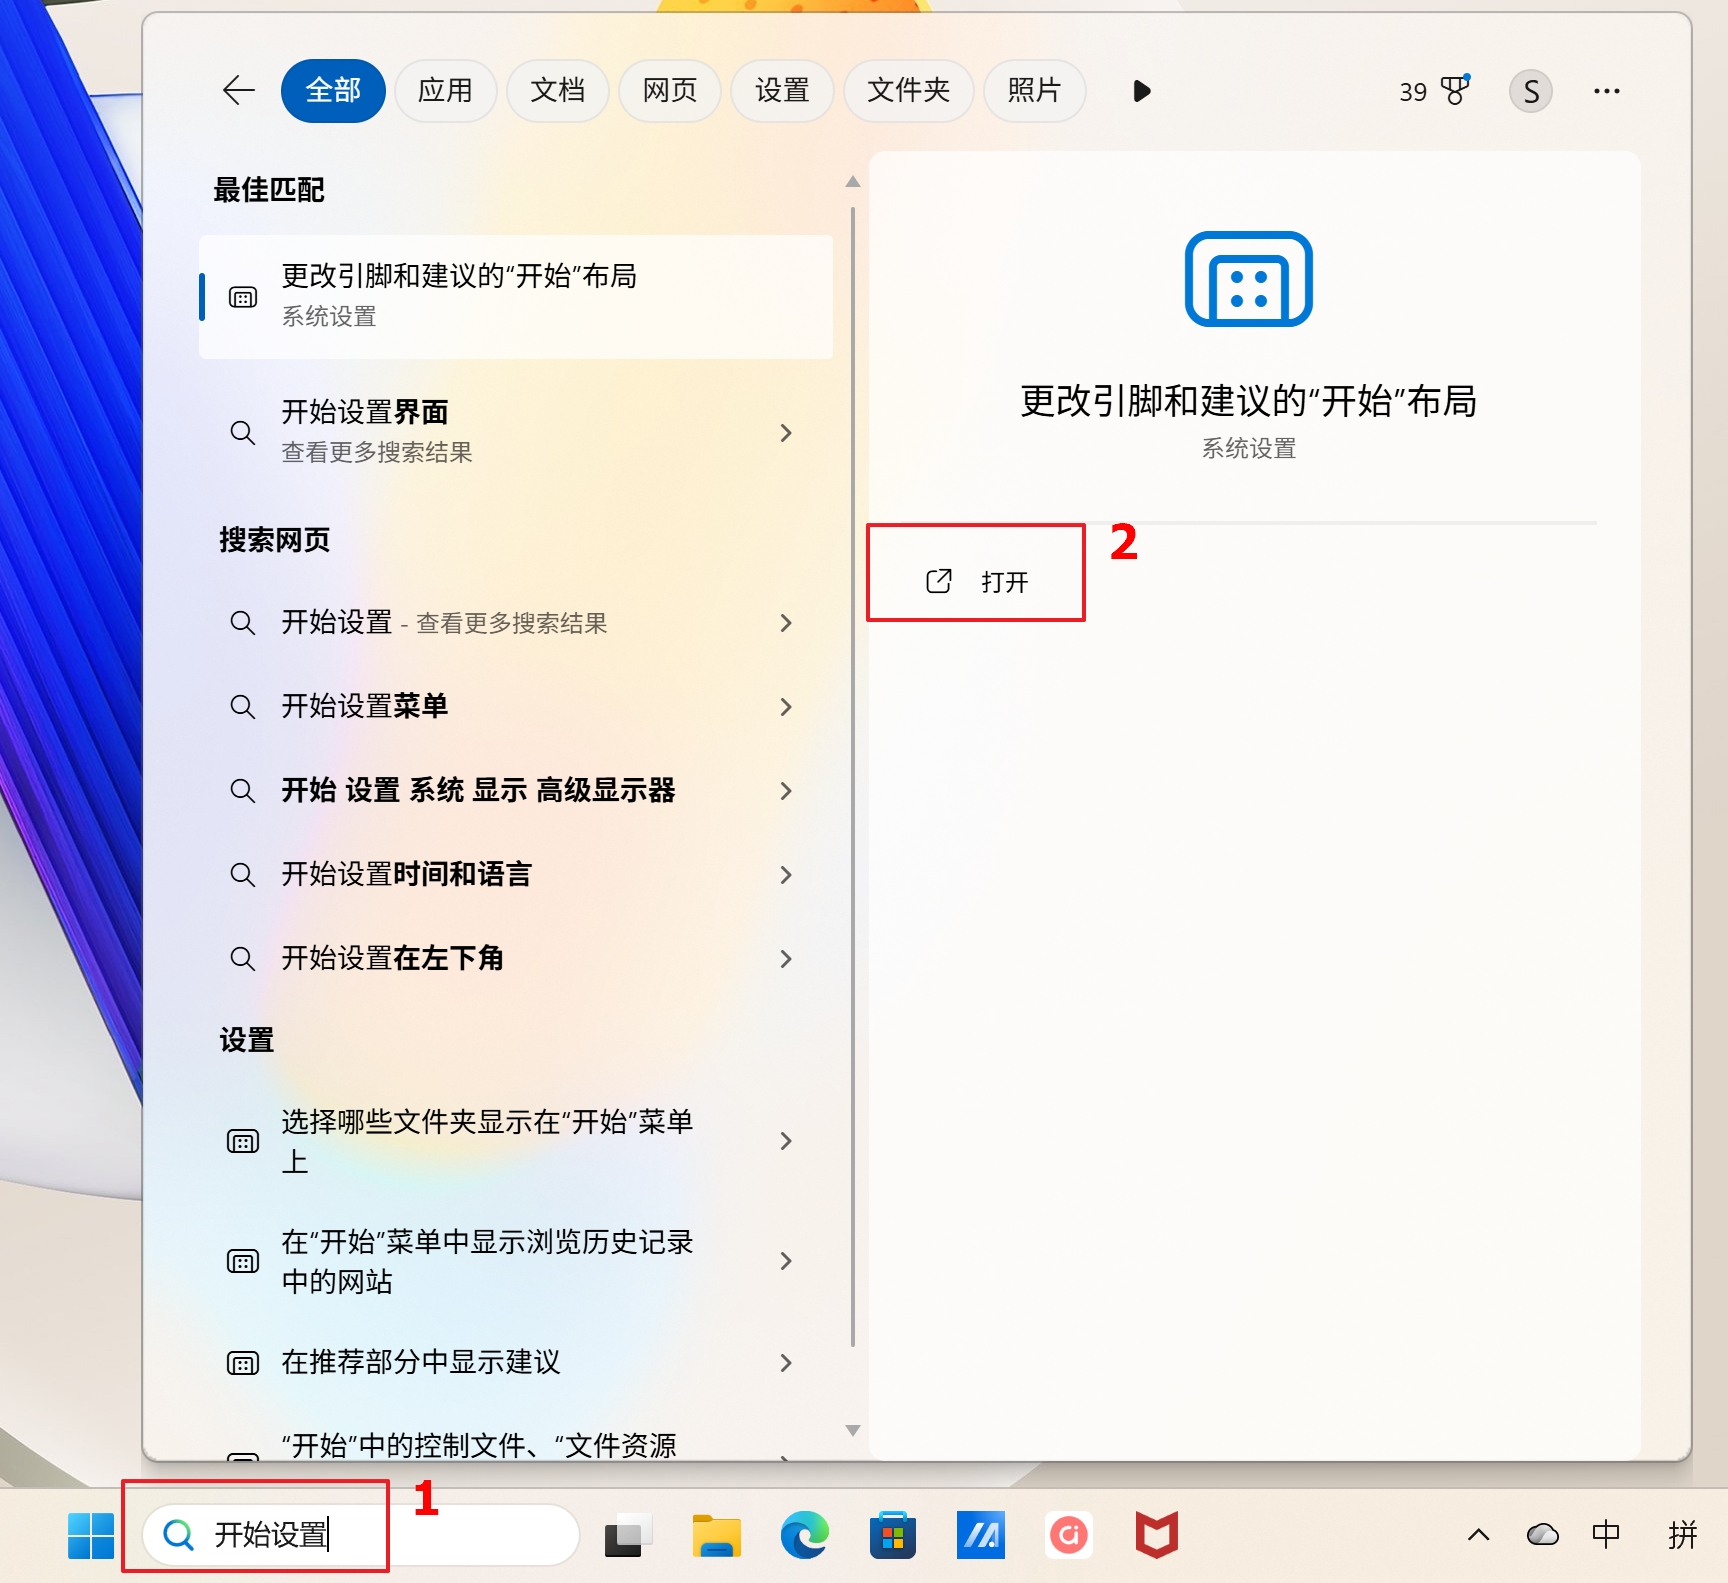The image size is (1728, 1583).
Task: Expand chevron for 在推荐部分中显示建议
Action: point(786,1363)
